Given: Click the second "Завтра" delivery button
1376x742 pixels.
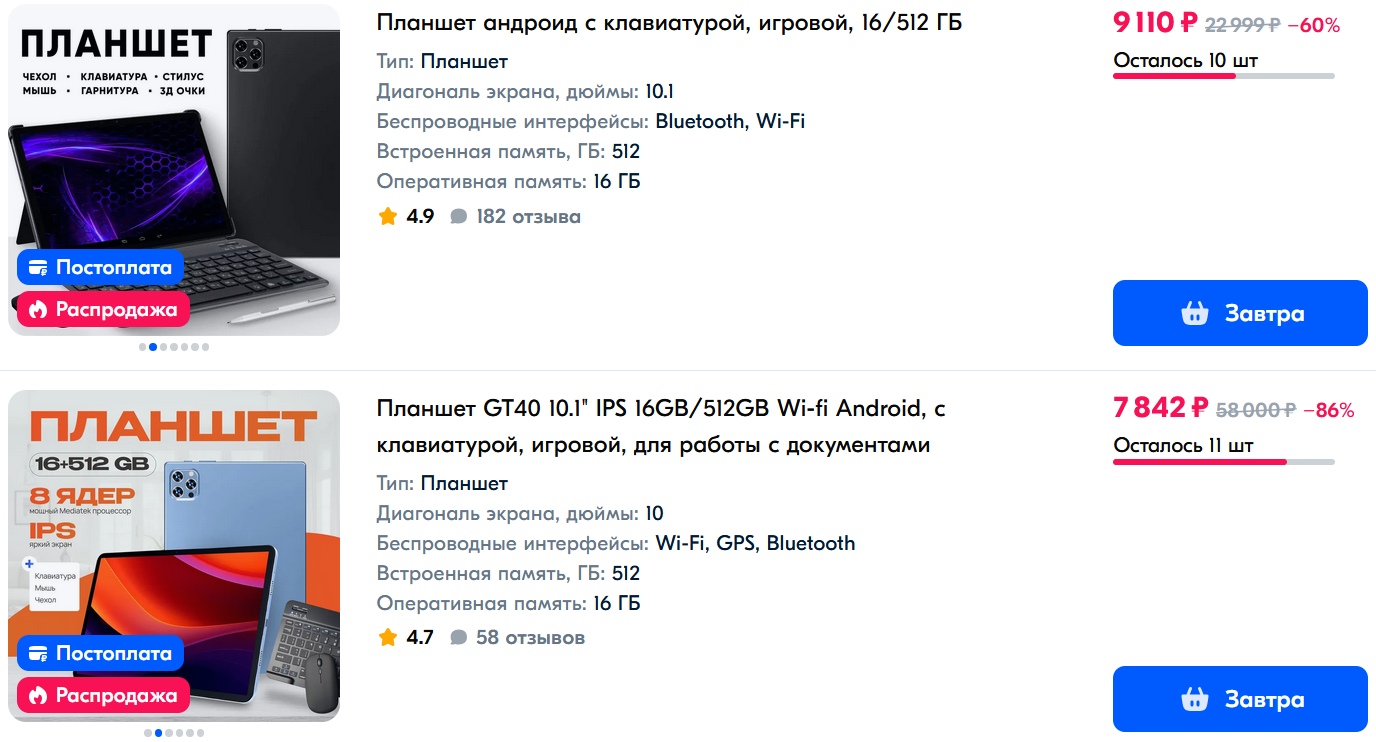Looking at the screenshot, I should point(1240,698).
